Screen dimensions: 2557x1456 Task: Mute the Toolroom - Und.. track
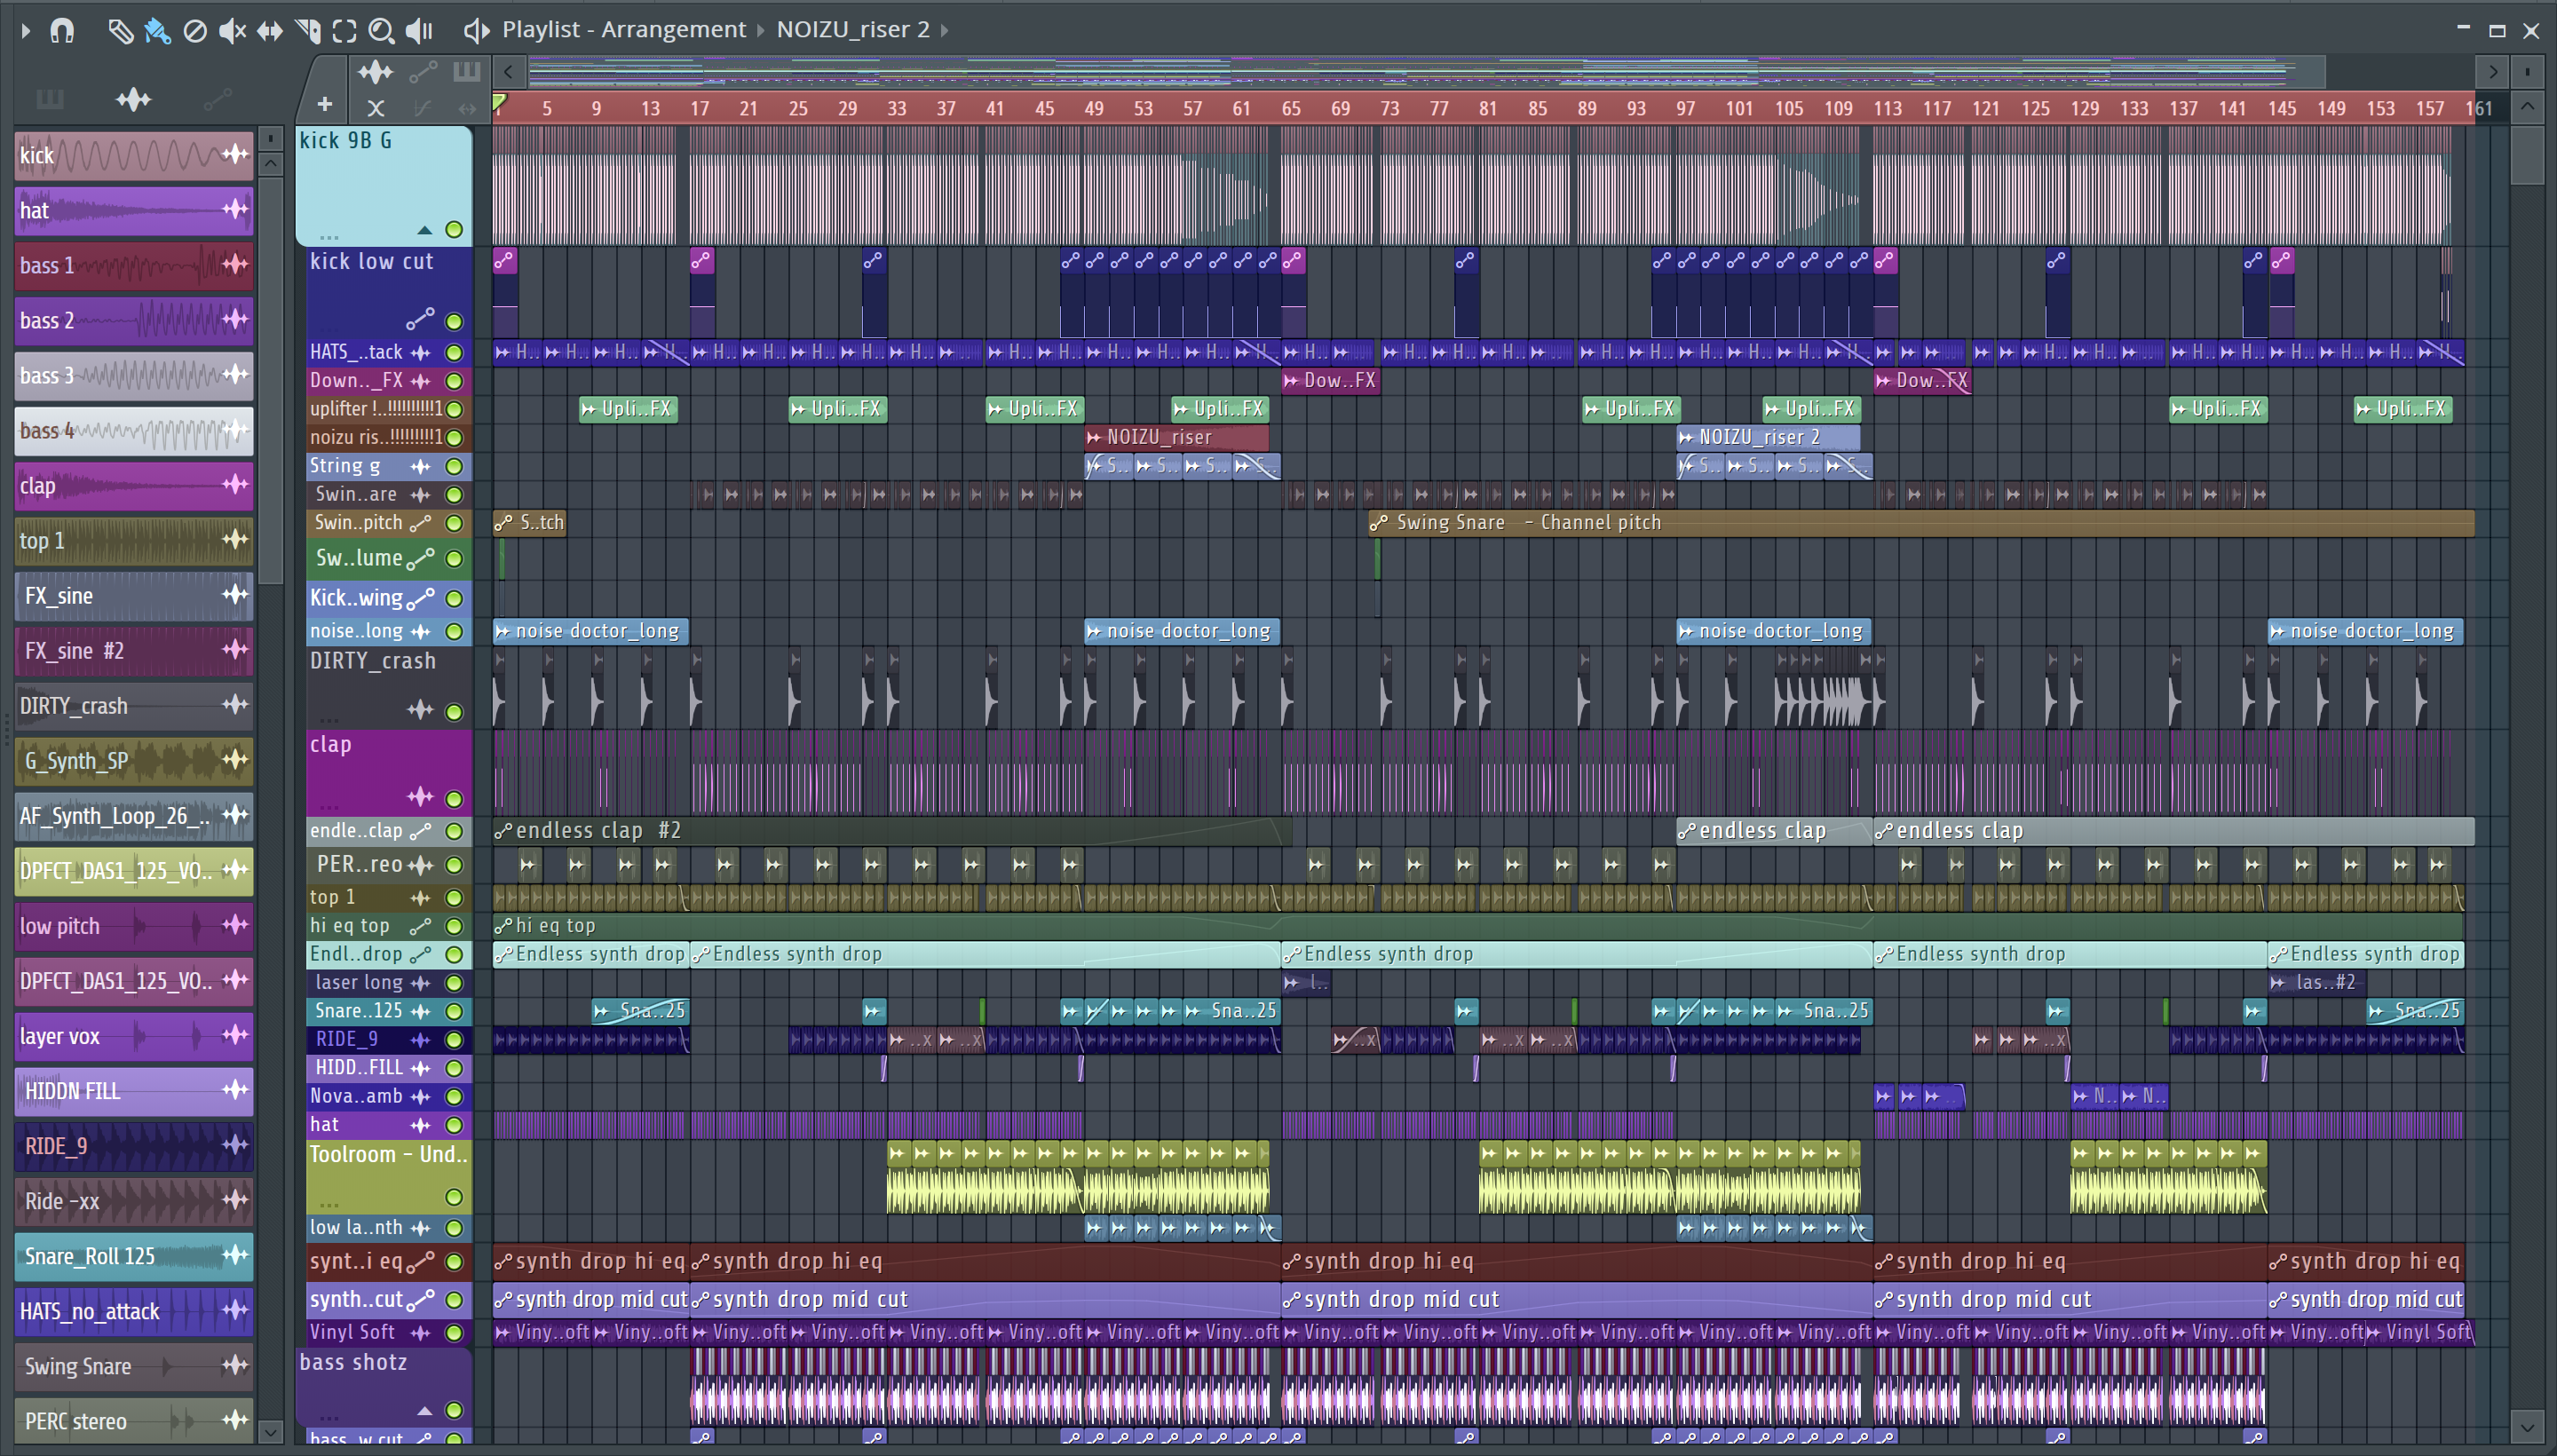454,1197
